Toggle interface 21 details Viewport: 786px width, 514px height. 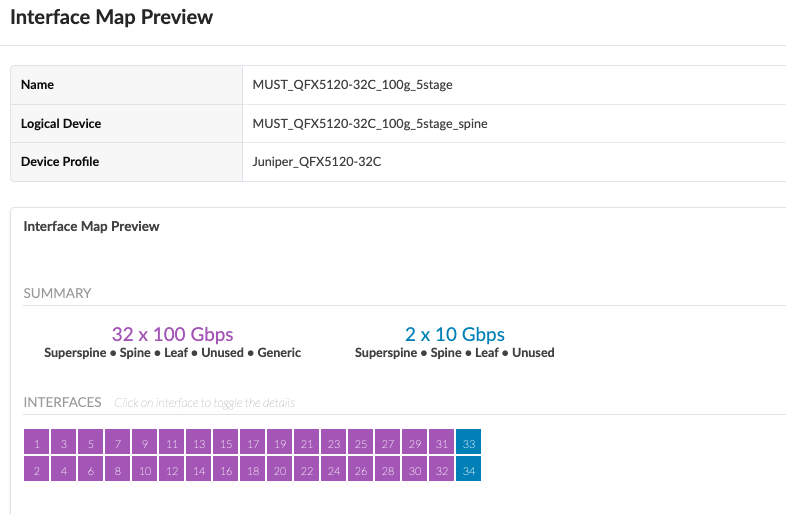[306, 443]
